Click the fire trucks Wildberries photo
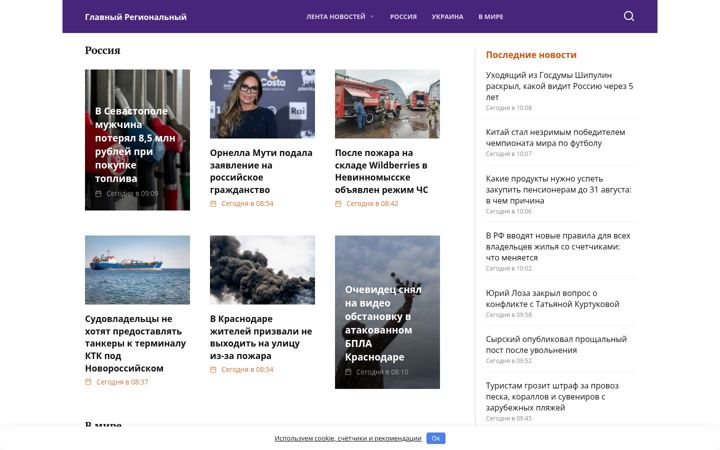This screenshot has width=720, height=450. [x=387, y=104]
